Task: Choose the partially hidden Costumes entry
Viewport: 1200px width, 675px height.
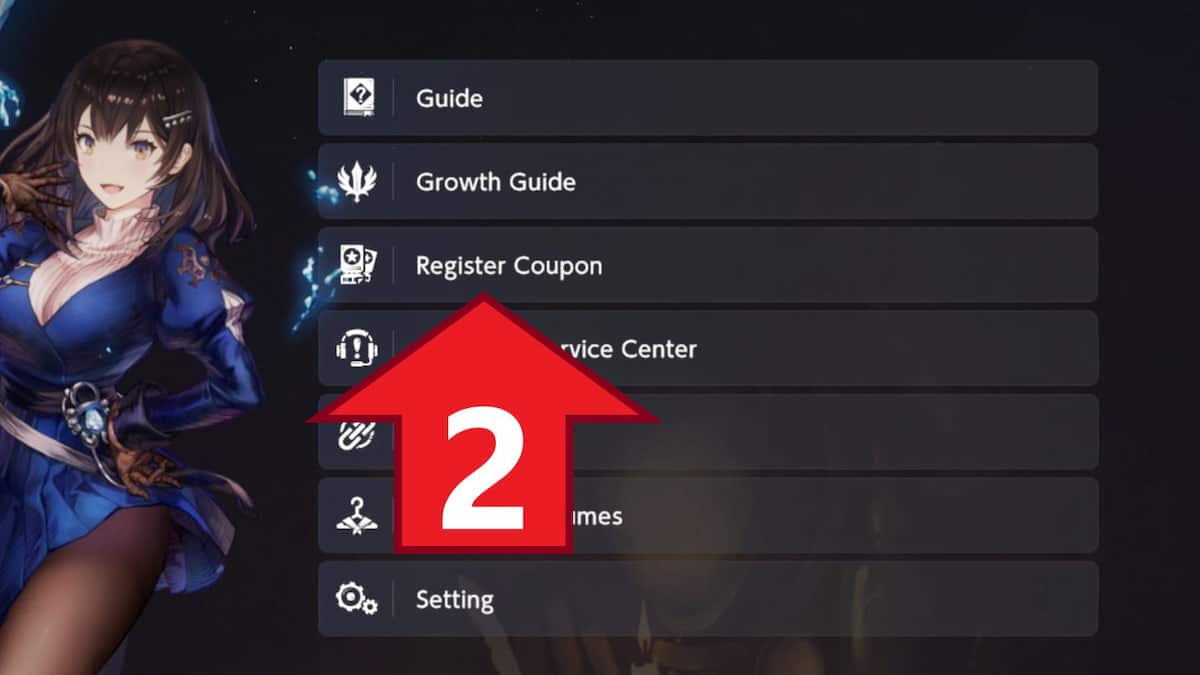Action: click(708, 516)
